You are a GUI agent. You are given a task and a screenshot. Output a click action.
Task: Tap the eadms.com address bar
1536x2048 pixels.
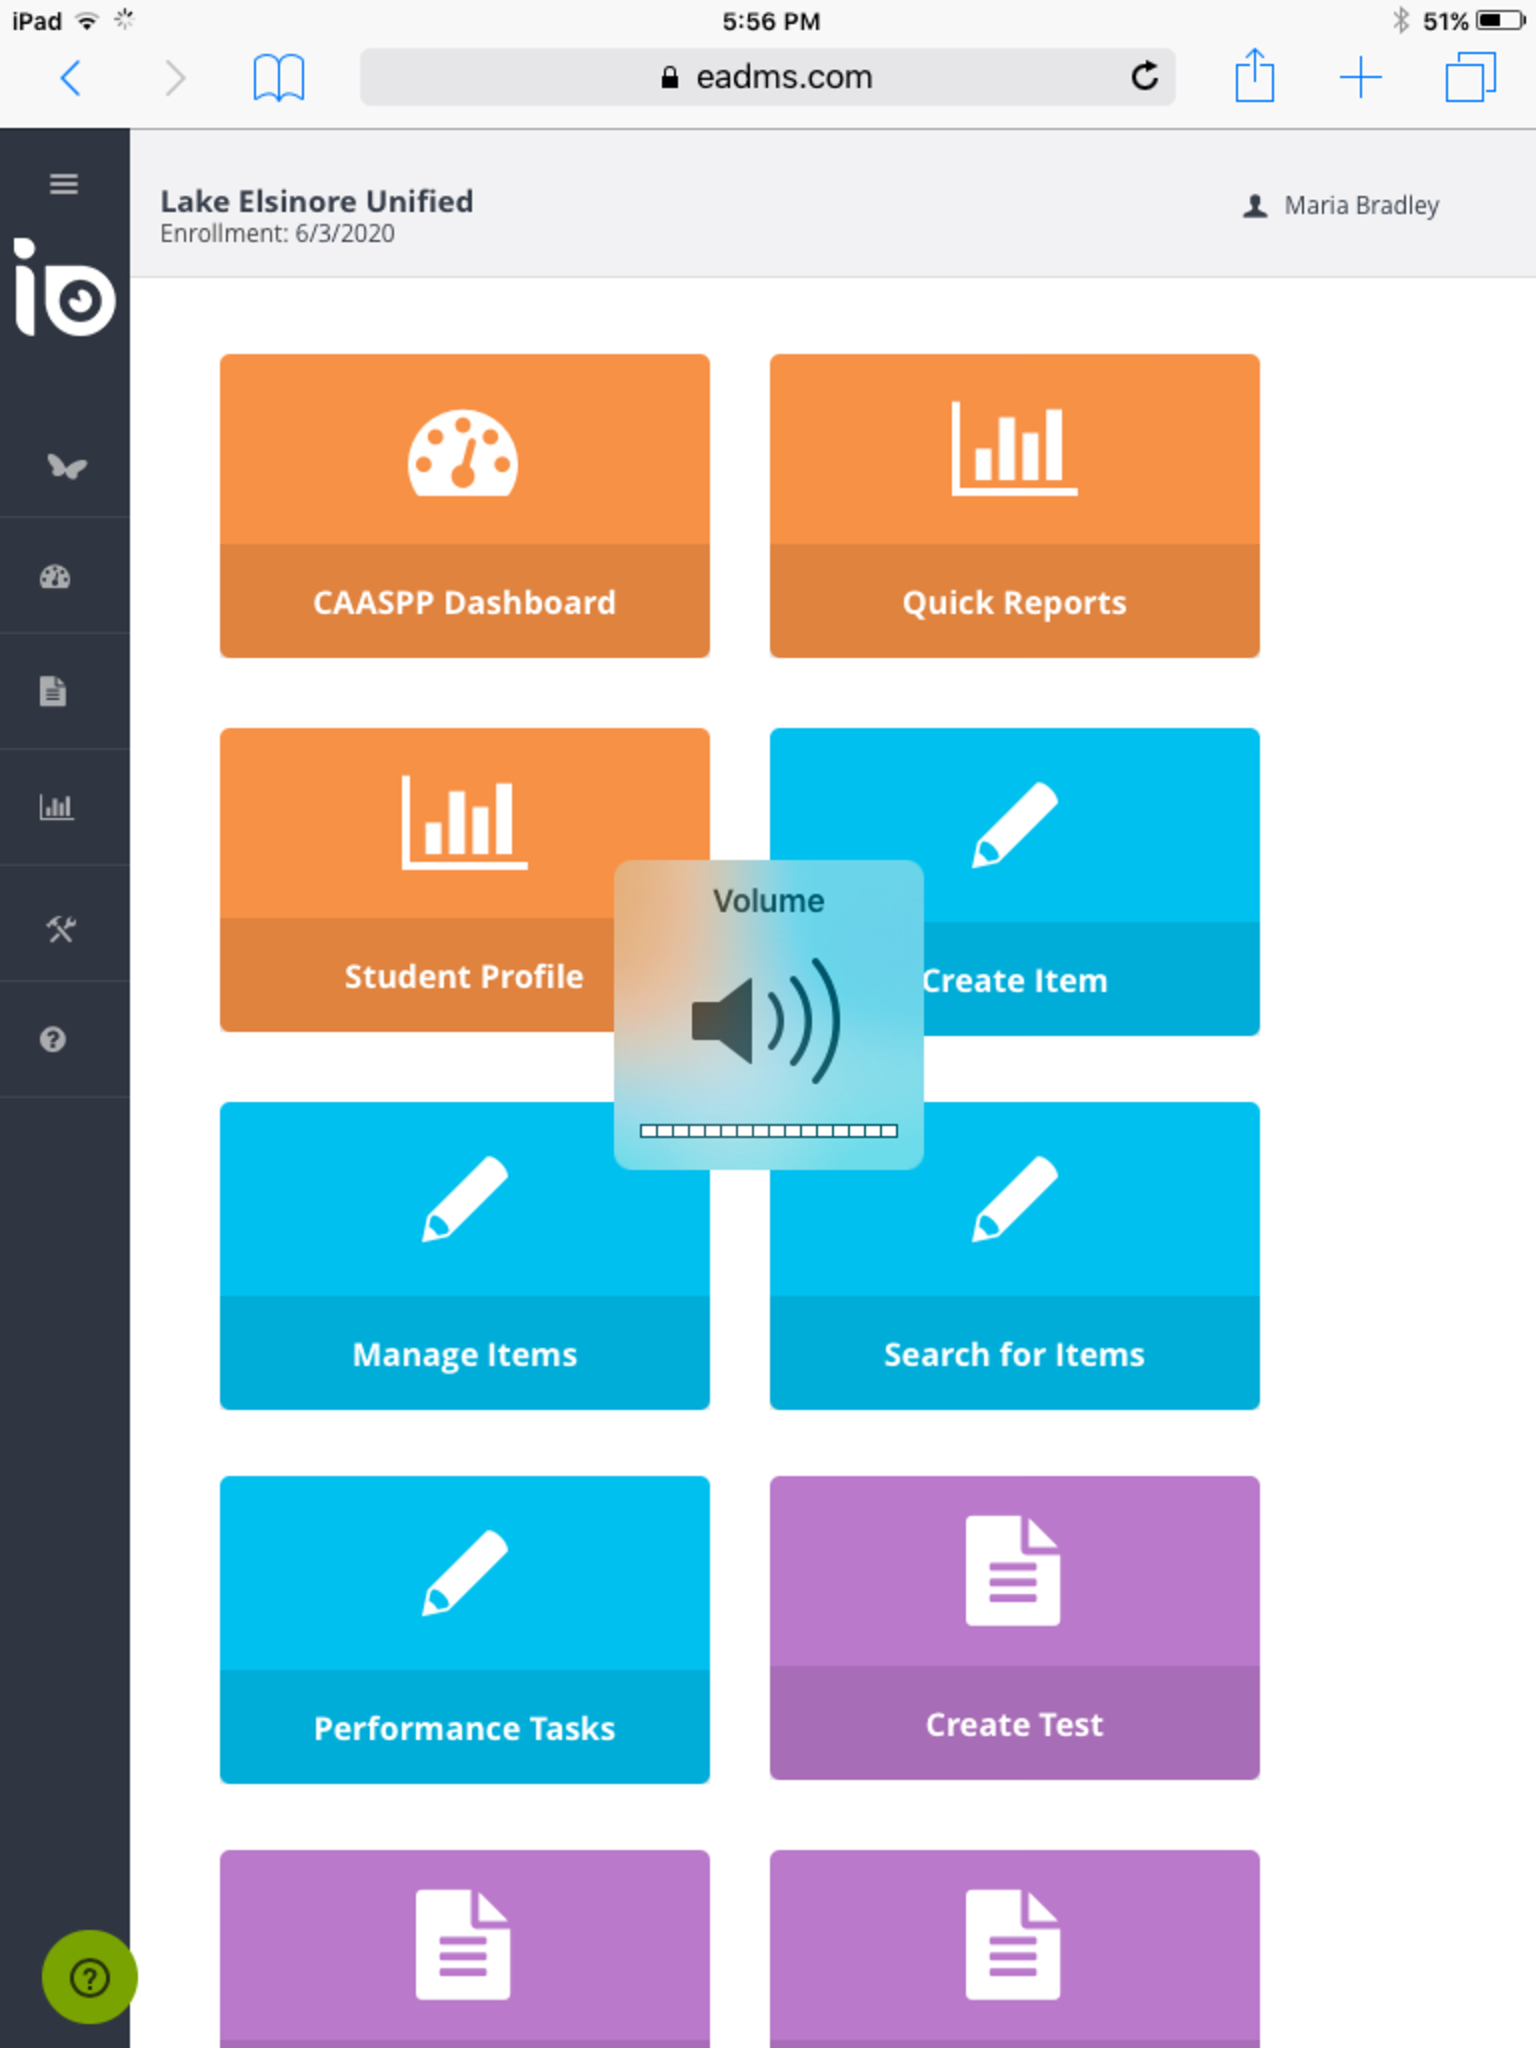[766, 77]
